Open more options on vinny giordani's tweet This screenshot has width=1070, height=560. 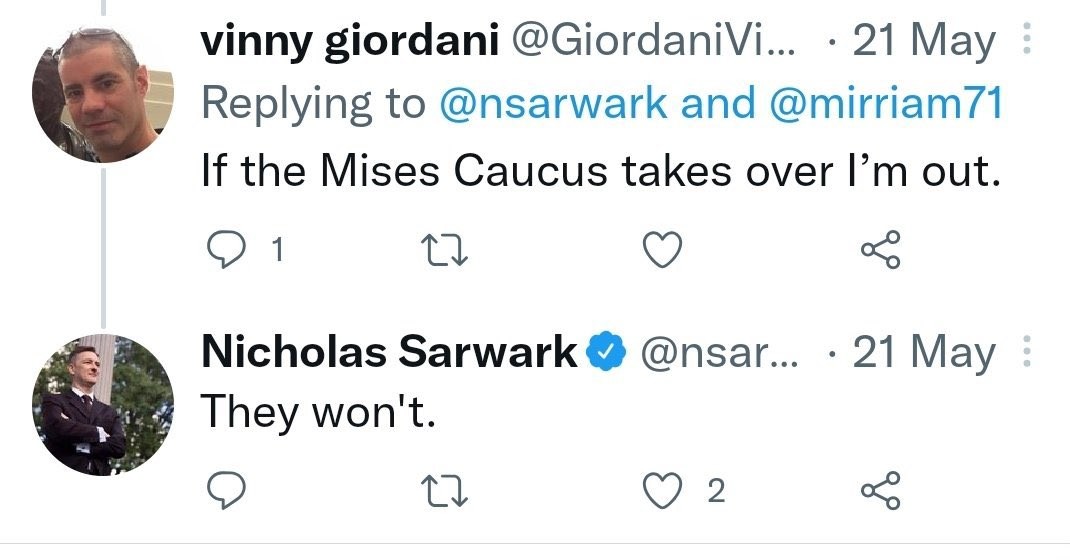point(1023,42)
